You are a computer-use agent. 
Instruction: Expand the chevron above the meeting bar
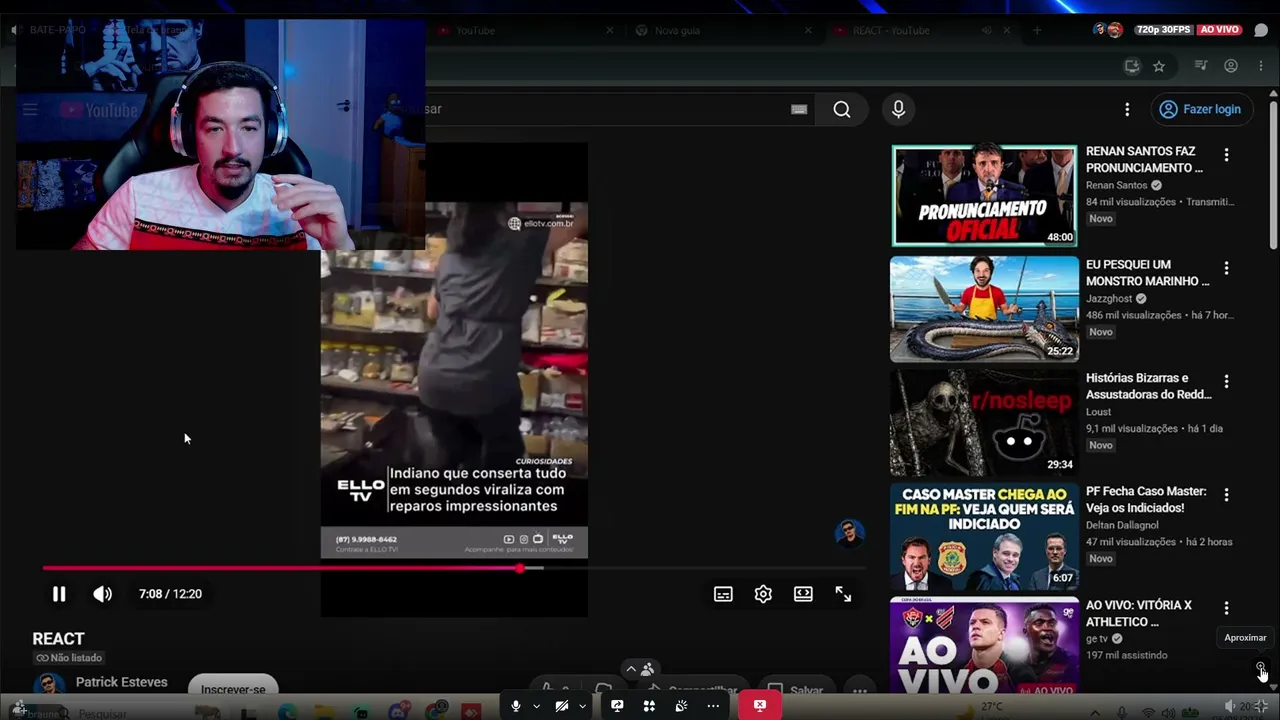[x=630, y=669]
